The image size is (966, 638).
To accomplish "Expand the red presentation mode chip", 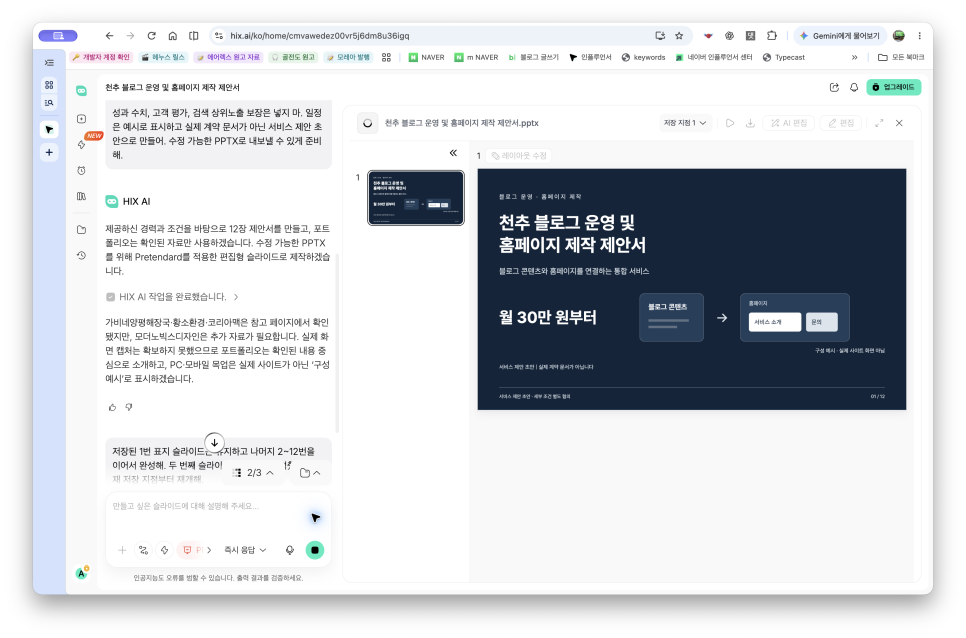I will (209, 550).
